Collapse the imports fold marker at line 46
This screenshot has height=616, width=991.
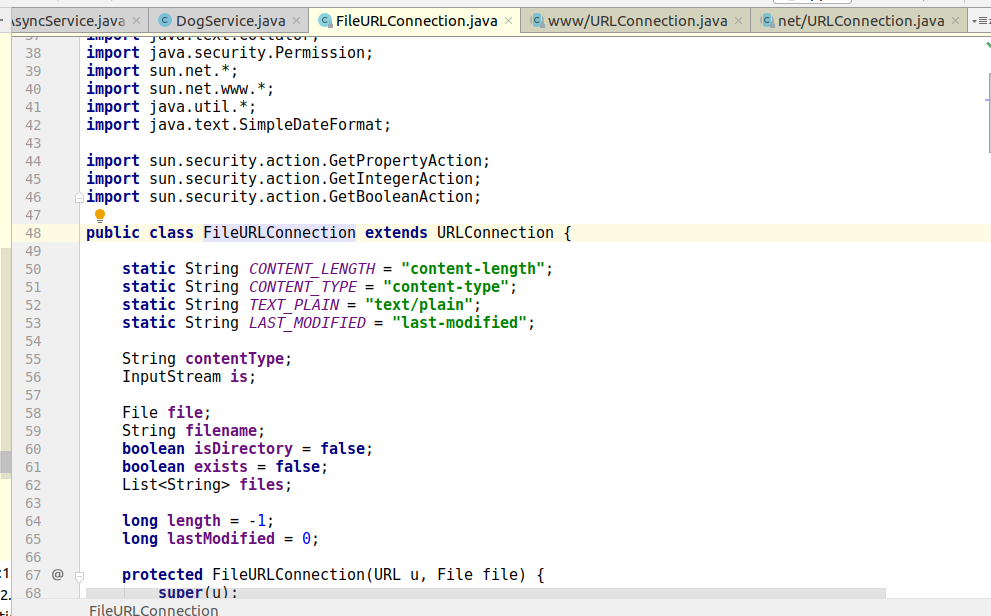[79, 198]
